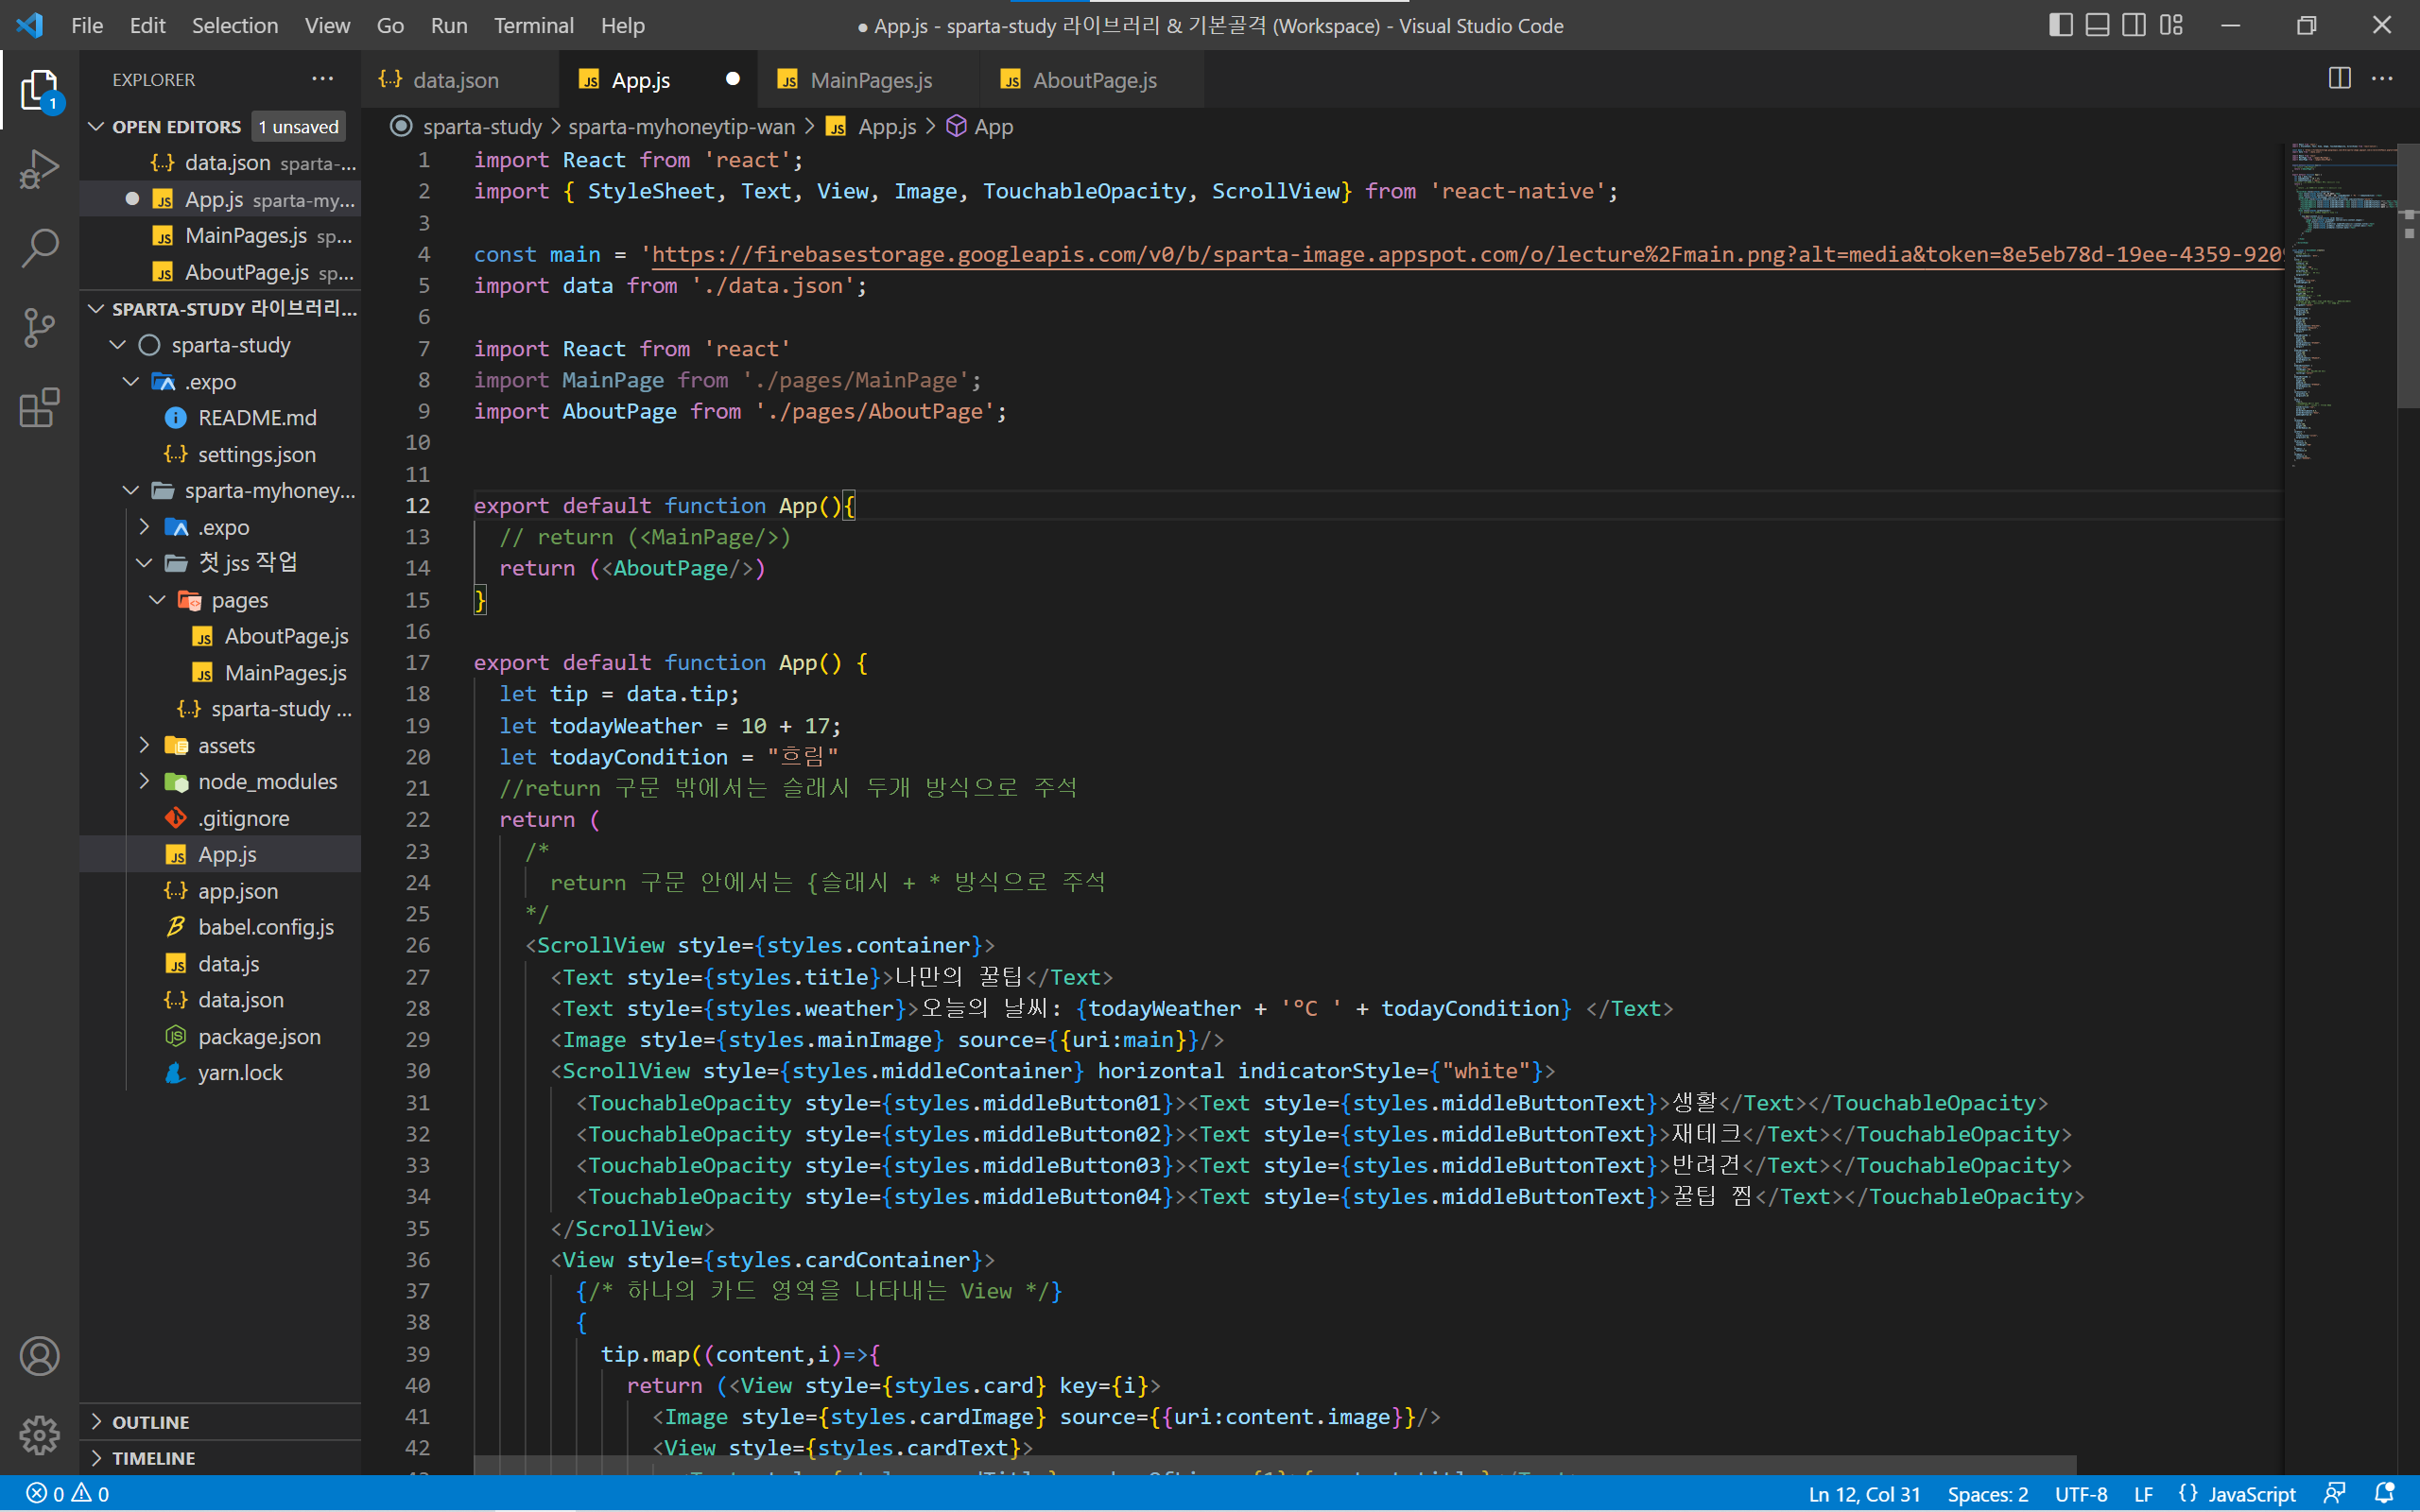The height and width of the screenshot is (1512, 2420).
Task: Open Run and Debug view
Action: coord(39,169)
